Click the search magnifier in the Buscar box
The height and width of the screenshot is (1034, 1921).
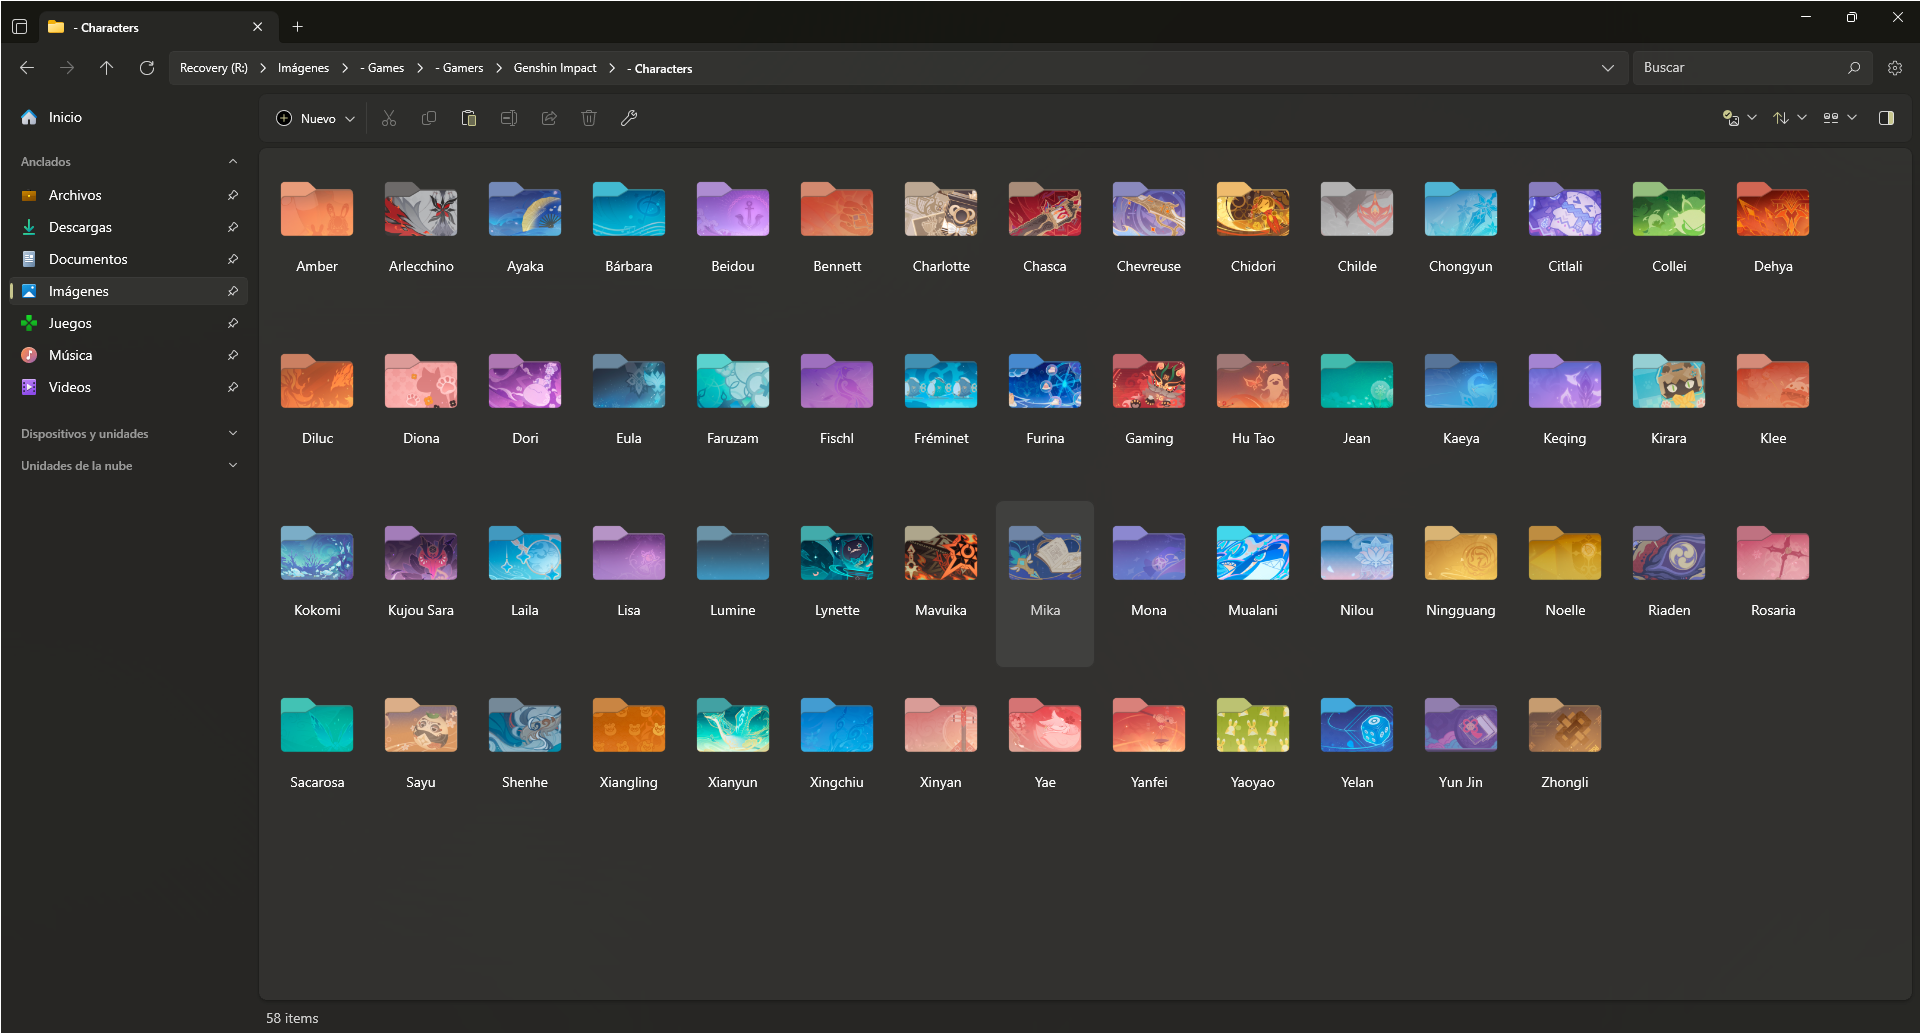tap(1854, 67)
